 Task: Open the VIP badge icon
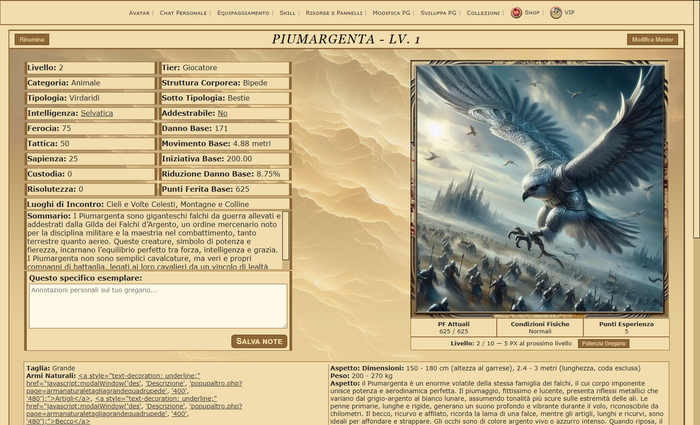[x=556, y=13]
